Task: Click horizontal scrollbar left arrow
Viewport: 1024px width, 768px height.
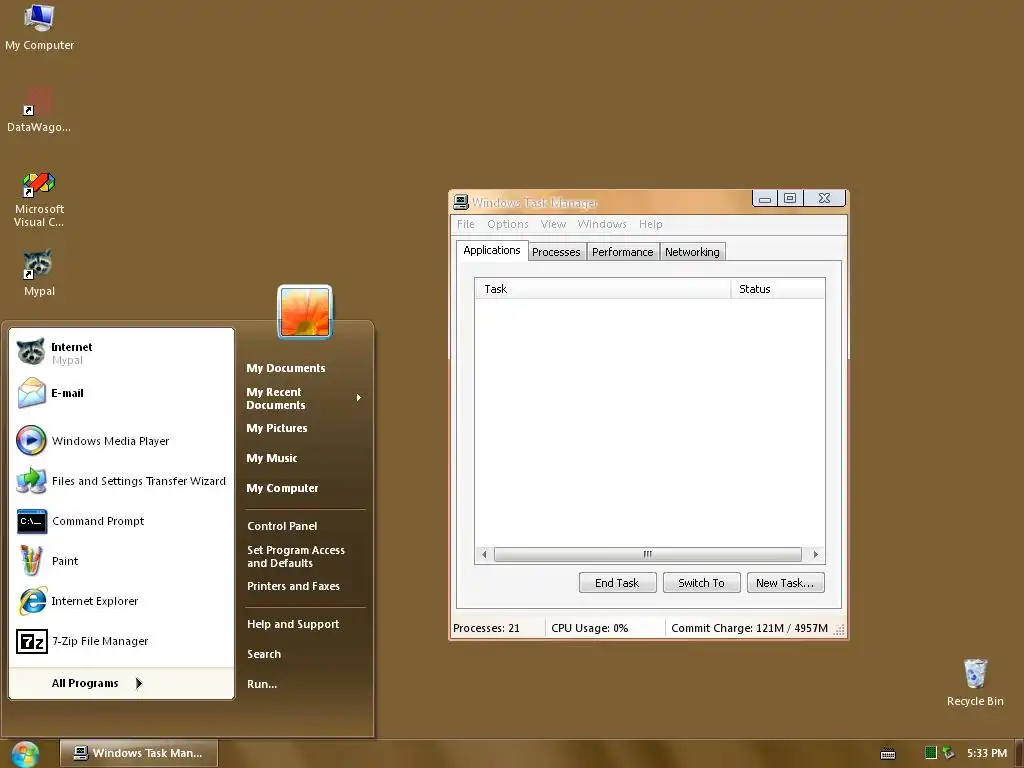Action: pos(485,554)
